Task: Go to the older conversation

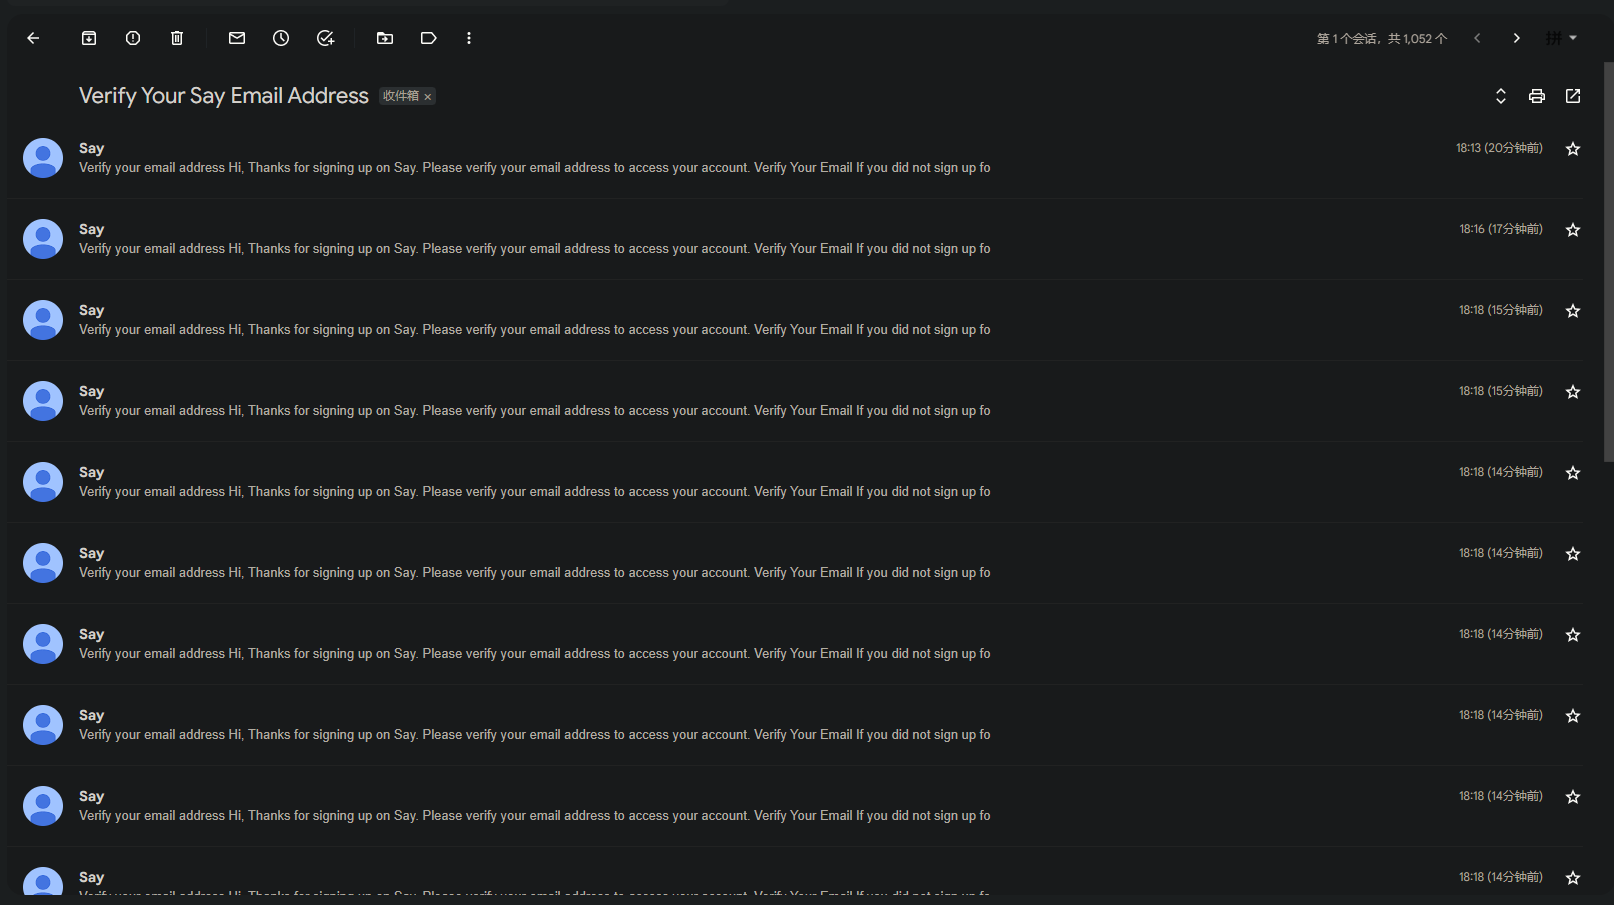Action: (1517, 38)
